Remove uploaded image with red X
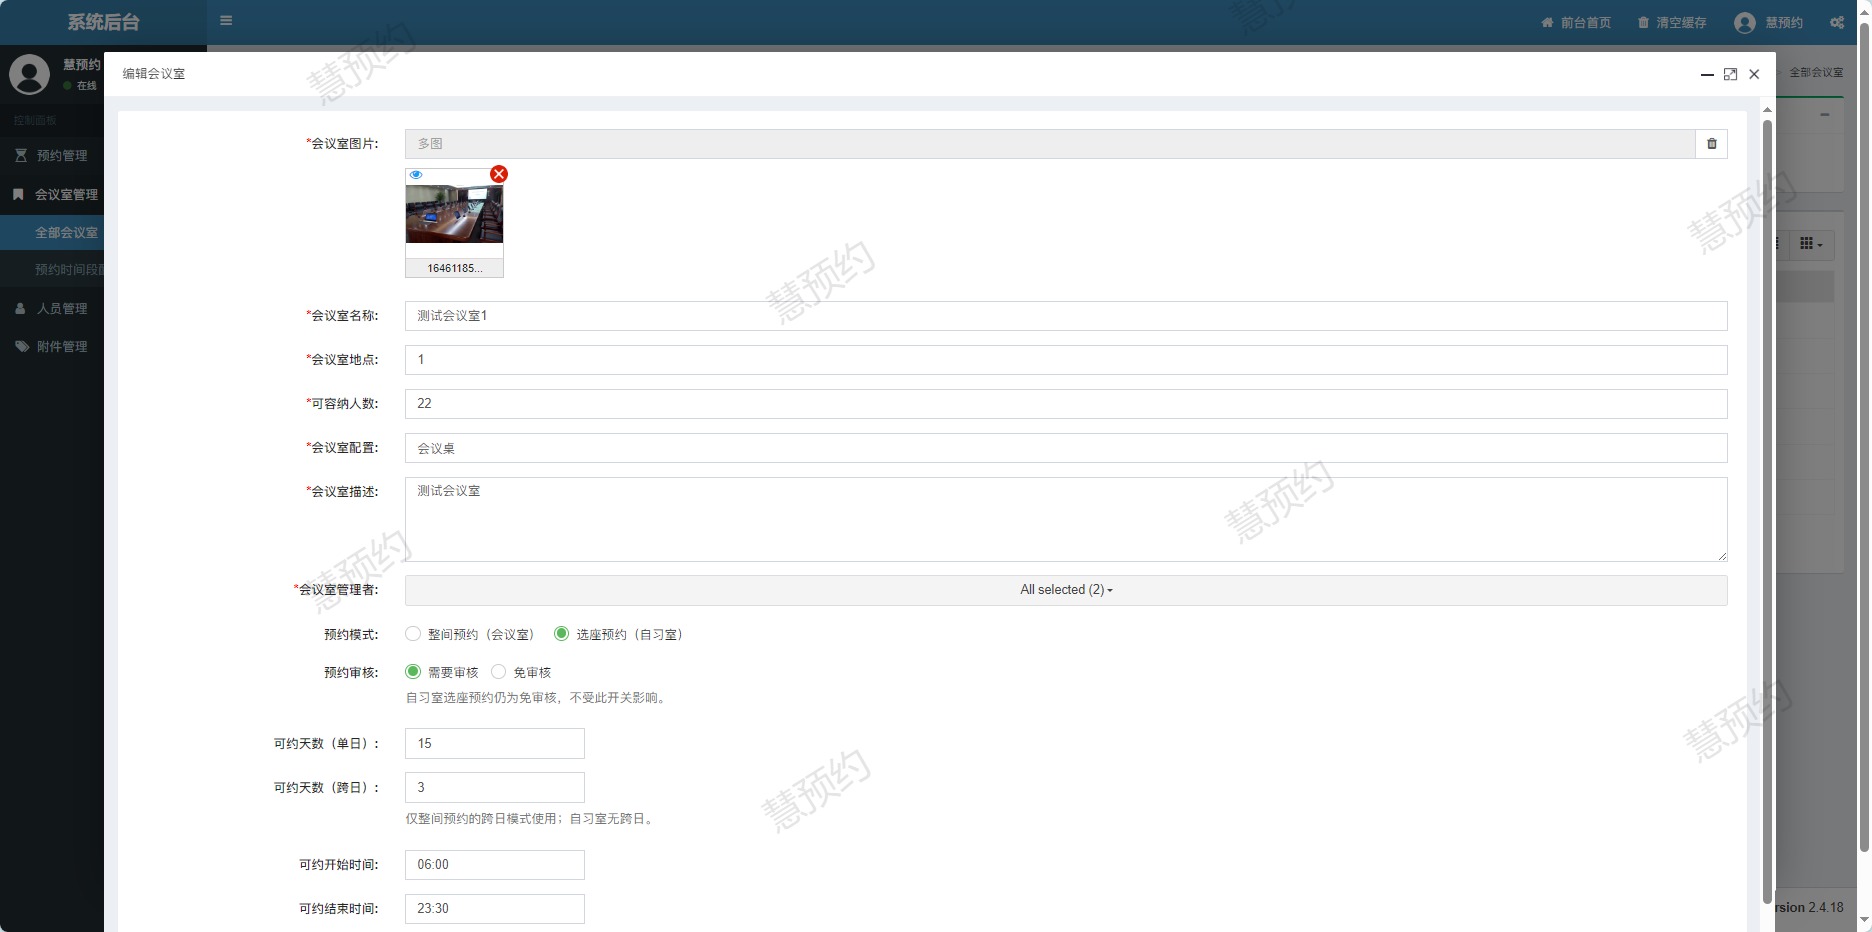1872x932 pixels. (x=499, y=174)
